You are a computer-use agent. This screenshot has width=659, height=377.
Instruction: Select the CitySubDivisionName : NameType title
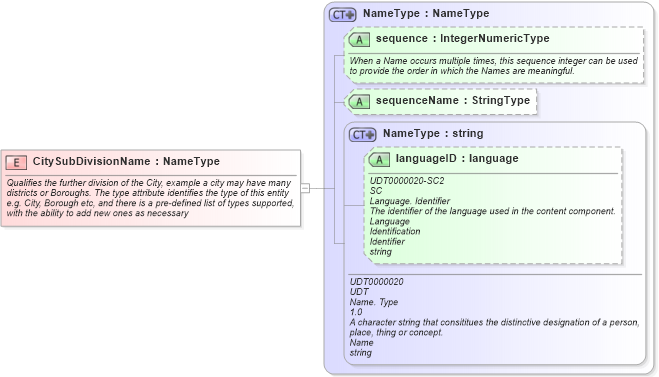click(126, 161)
